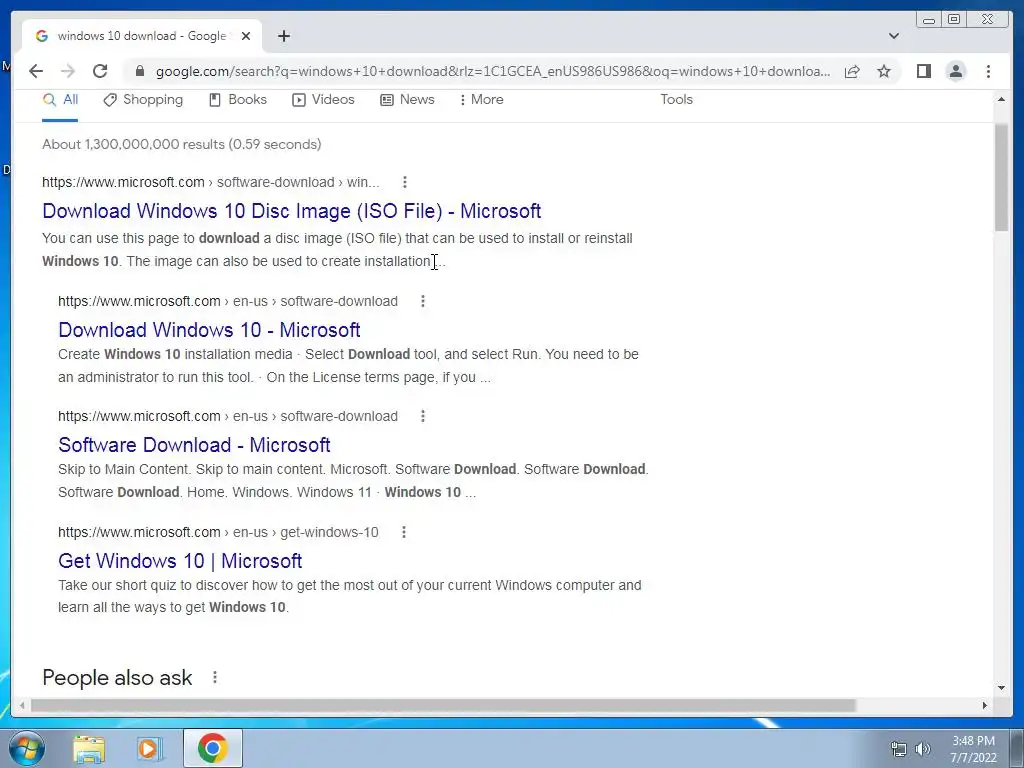Viewport: 1024px width, 768px height.
Task: Open Windows Explorer from the taskbar
Action: click(89, 749)
